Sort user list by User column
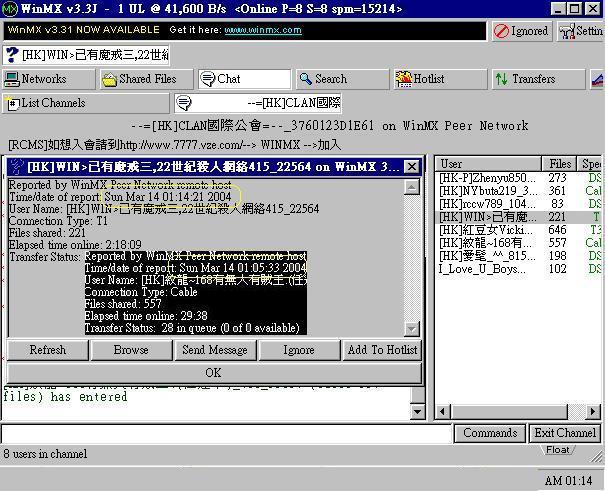Screen dimensions: 605x491 (x=488, y=164)
